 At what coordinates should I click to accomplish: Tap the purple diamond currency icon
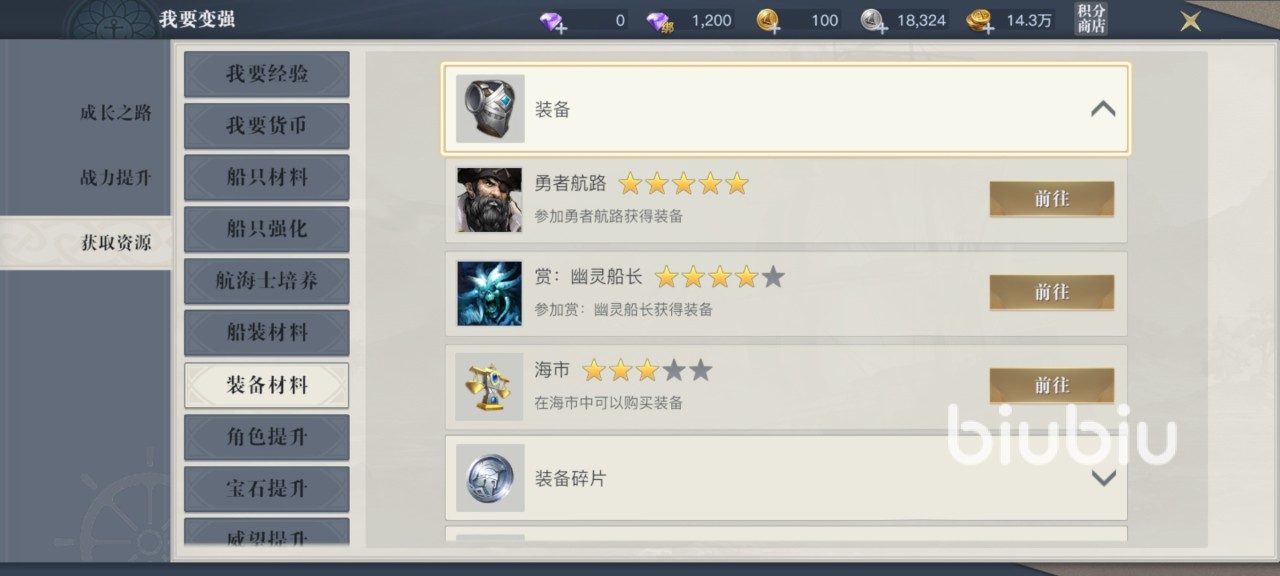(553, 21)
